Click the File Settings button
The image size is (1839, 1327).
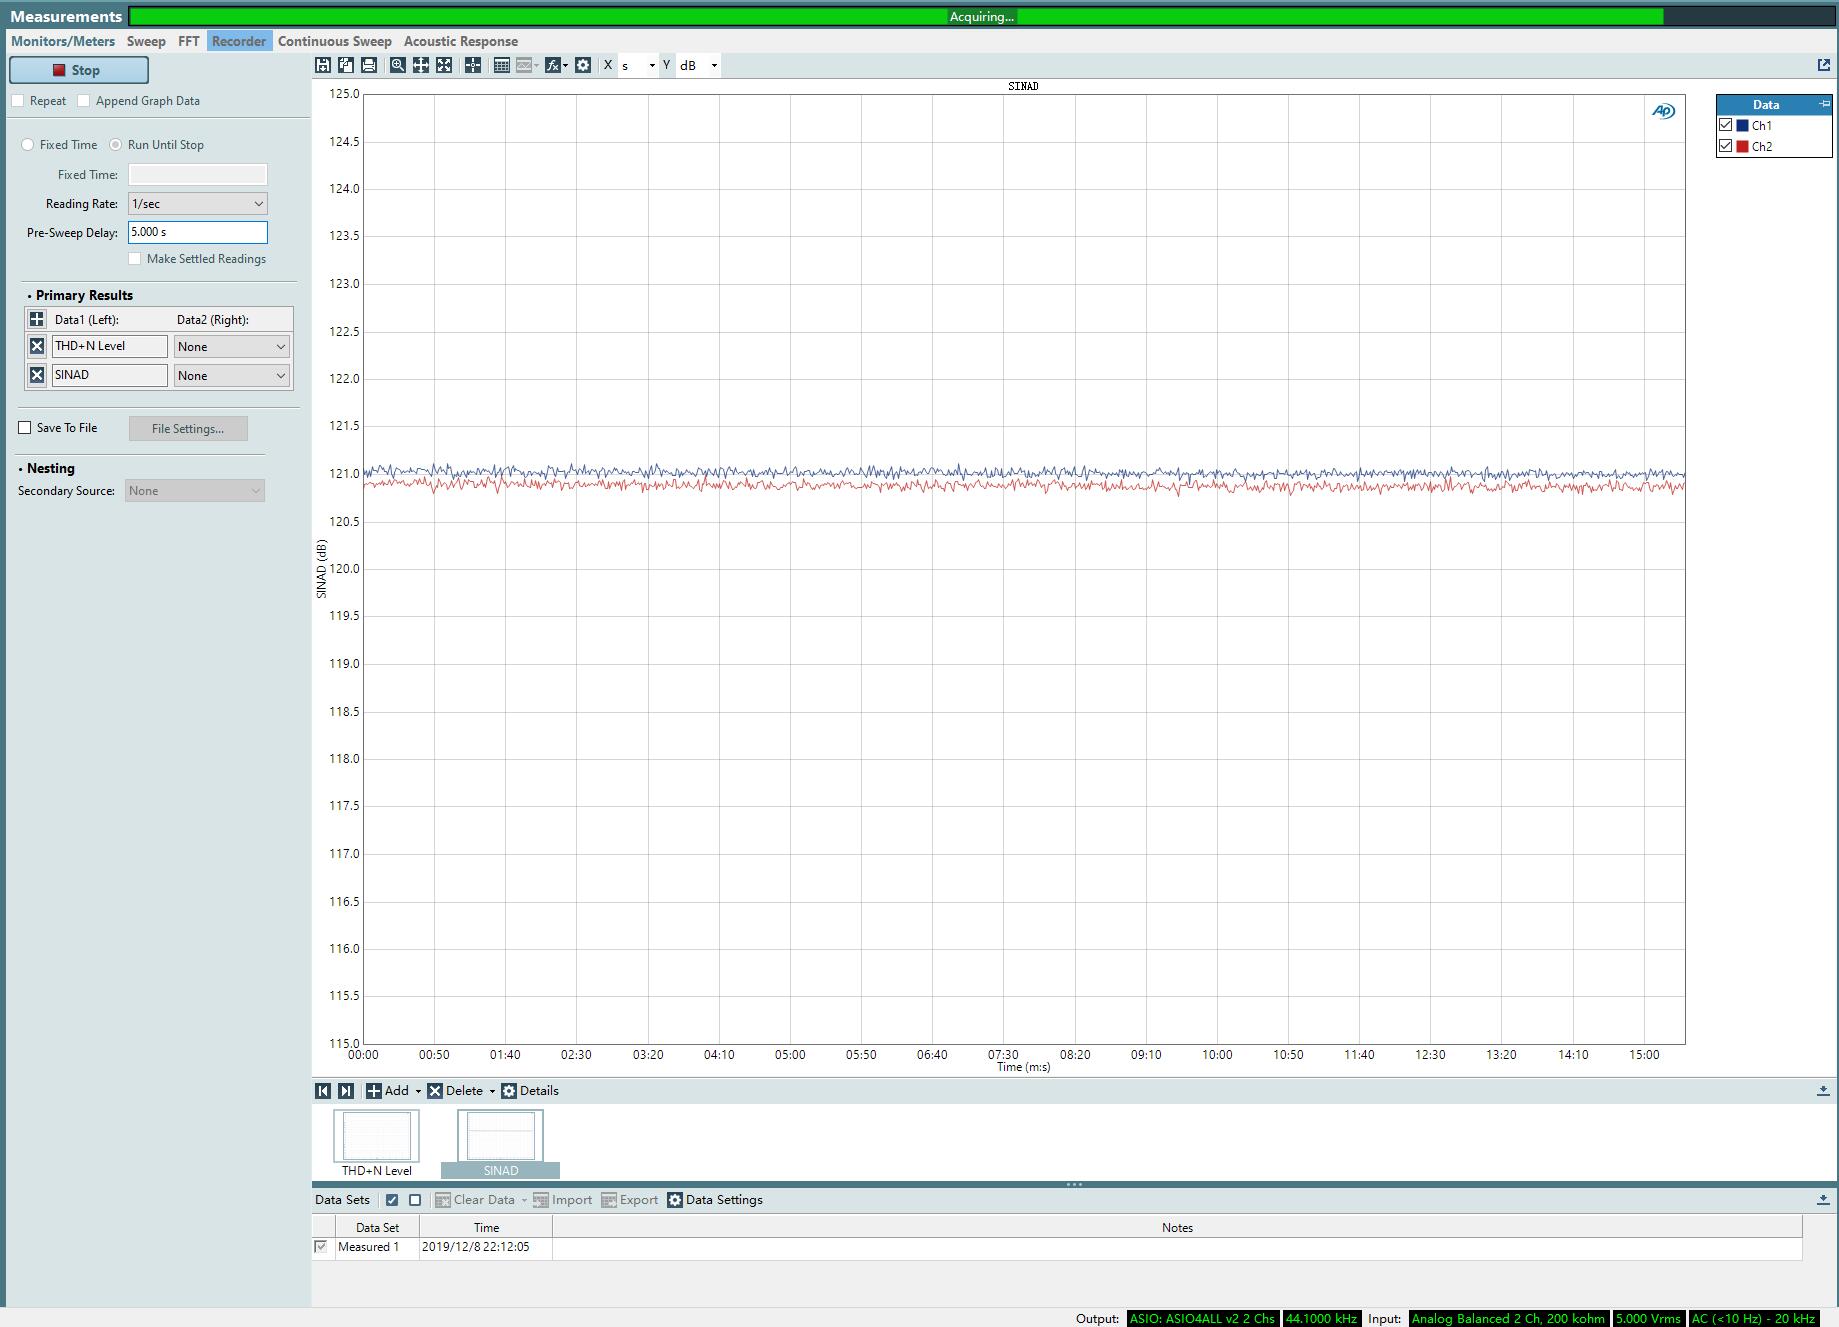click(188, 429)
